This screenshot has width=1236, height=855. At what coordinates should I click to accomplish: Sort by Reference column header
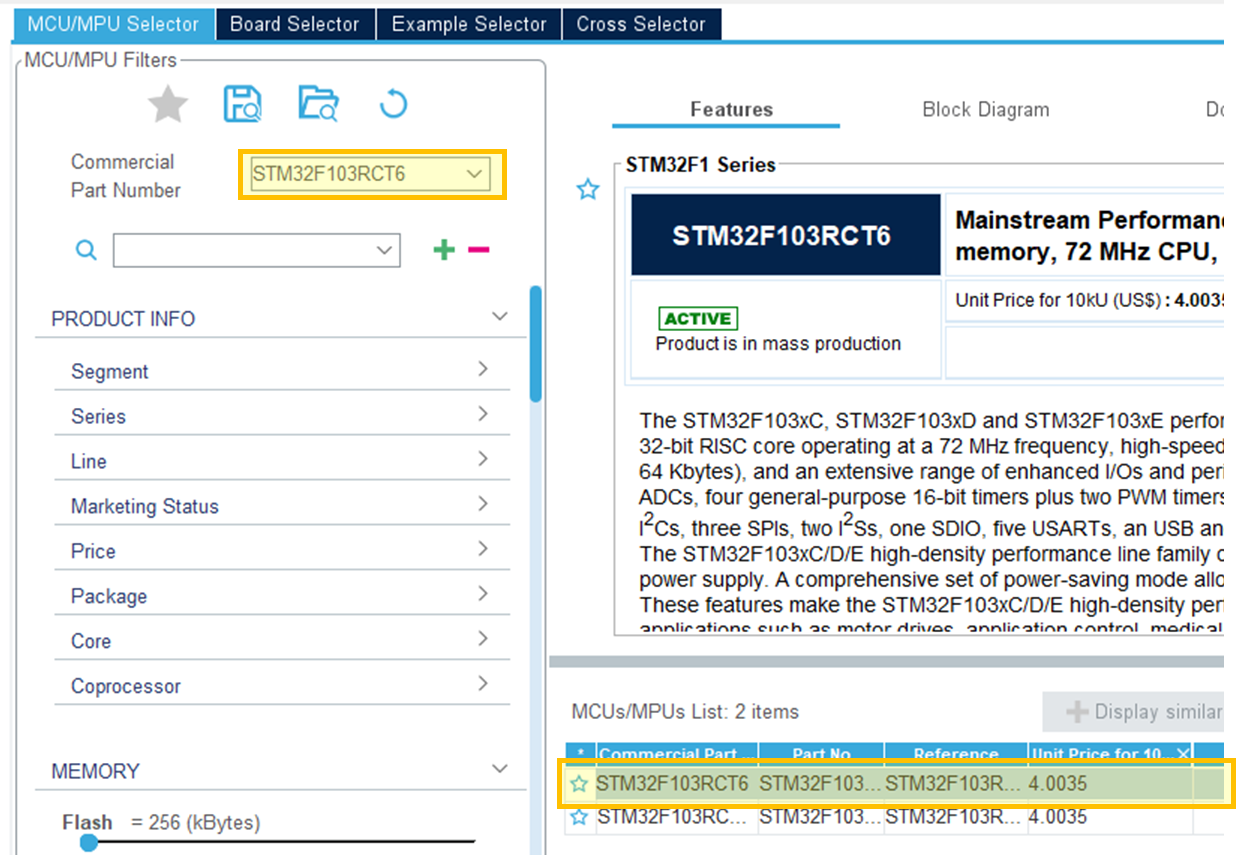955,754
